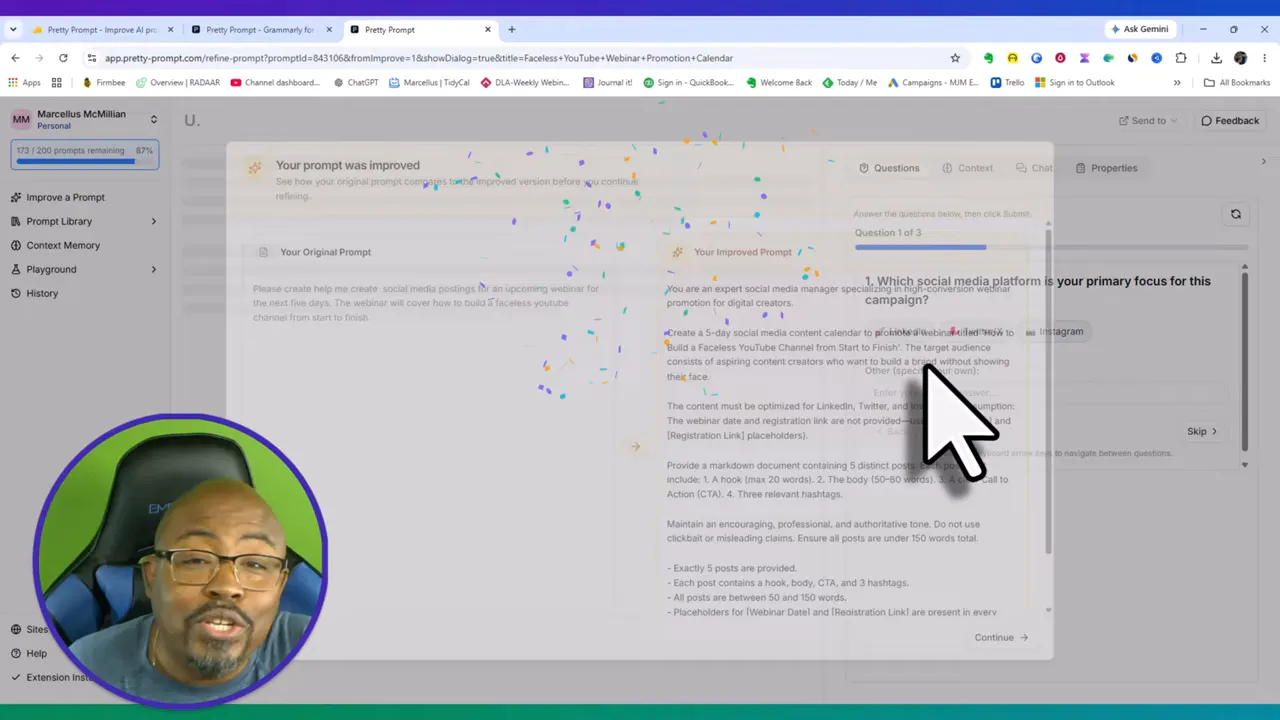Click the site information icon in address bar
Viewport: 1280px width, 720px height.
click(92, 58)
